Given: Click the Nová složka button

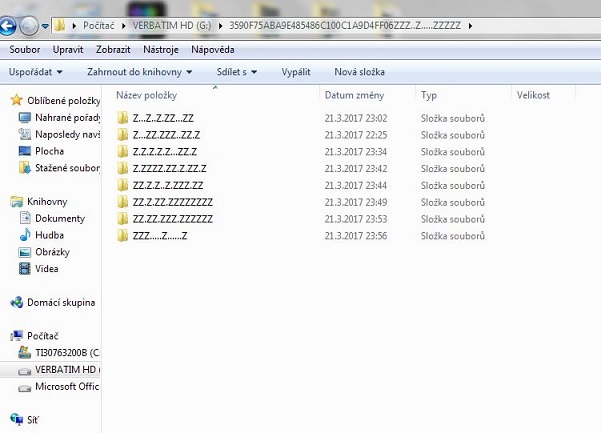Looking at the screenshot, I should pyautogui.click(x=358, y=72).
